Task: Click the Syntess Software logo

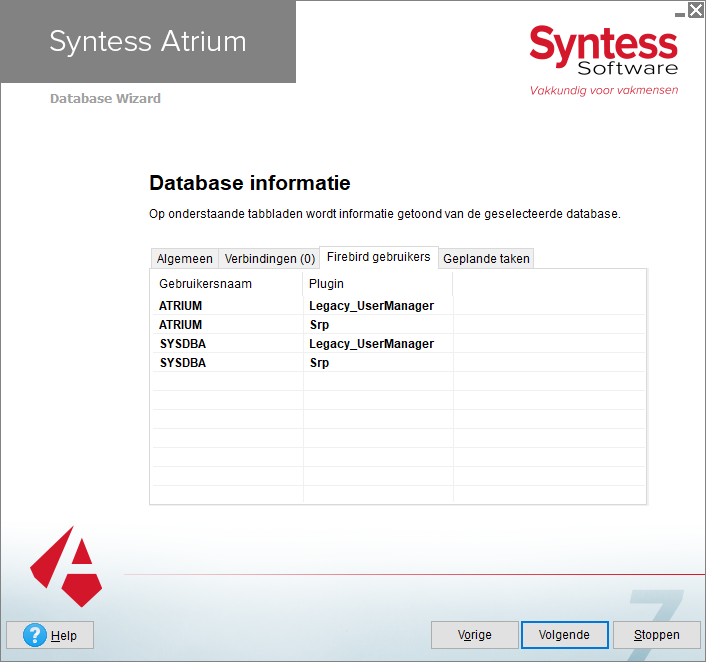Action: pos(604,60)
